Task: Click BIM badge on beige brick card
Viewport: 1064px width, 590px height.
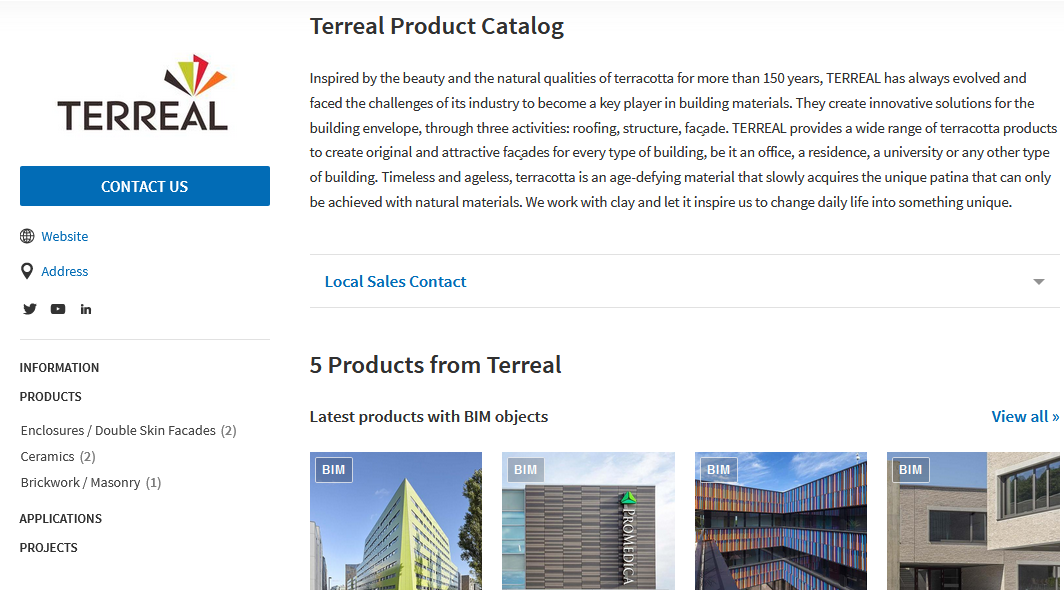Action: tap(910, 470)
